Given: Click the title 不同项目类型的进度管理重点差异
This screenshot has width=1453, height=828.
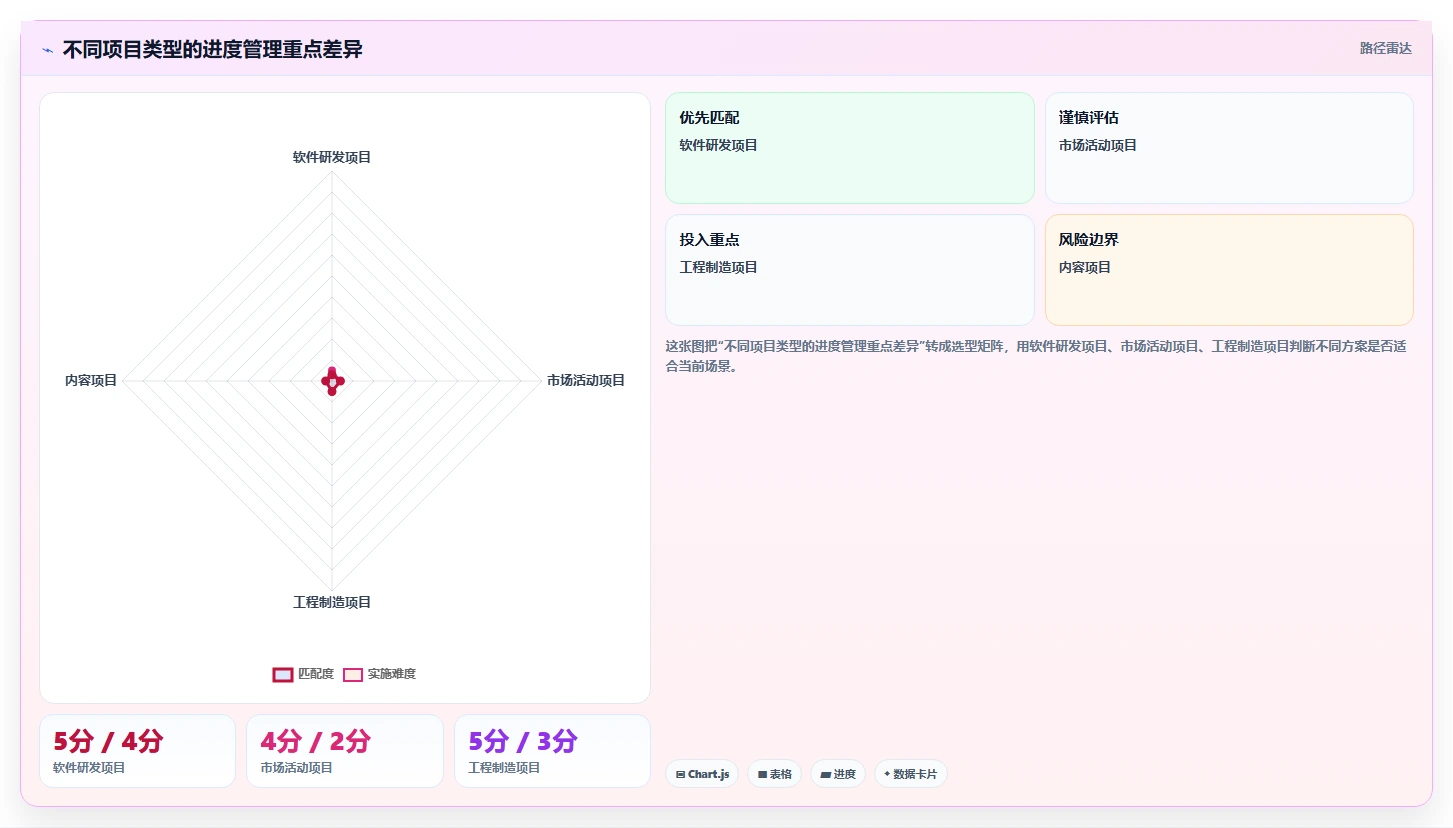Looking at the screenshot, I should click(212, 50).
